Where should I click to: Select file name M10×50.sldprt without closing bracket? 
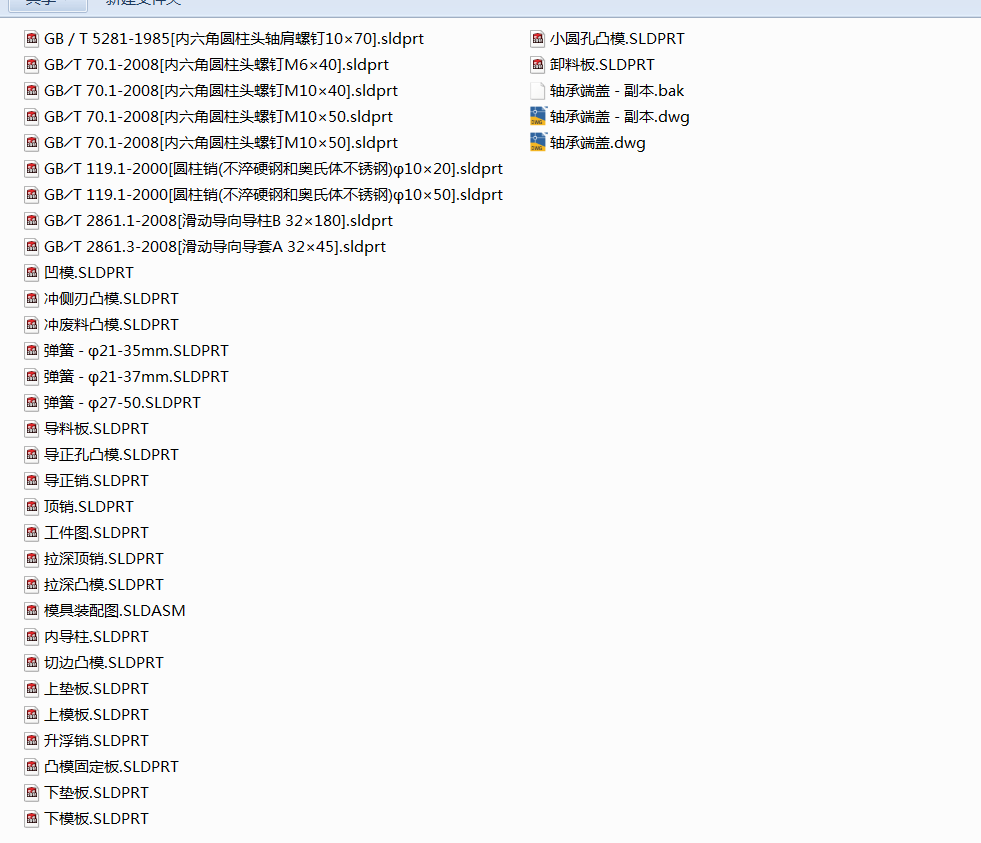tap(218, 117)
